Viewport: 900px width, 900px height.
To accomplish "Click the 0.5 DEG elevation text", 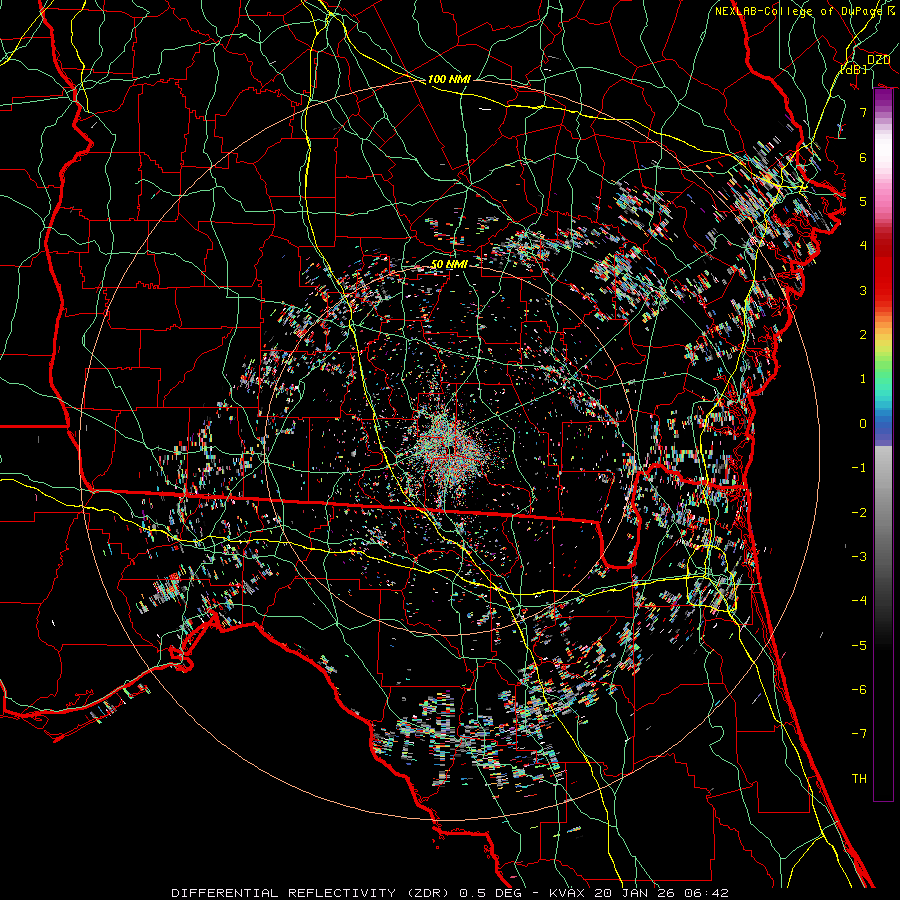I will click(x=490, y=893).
